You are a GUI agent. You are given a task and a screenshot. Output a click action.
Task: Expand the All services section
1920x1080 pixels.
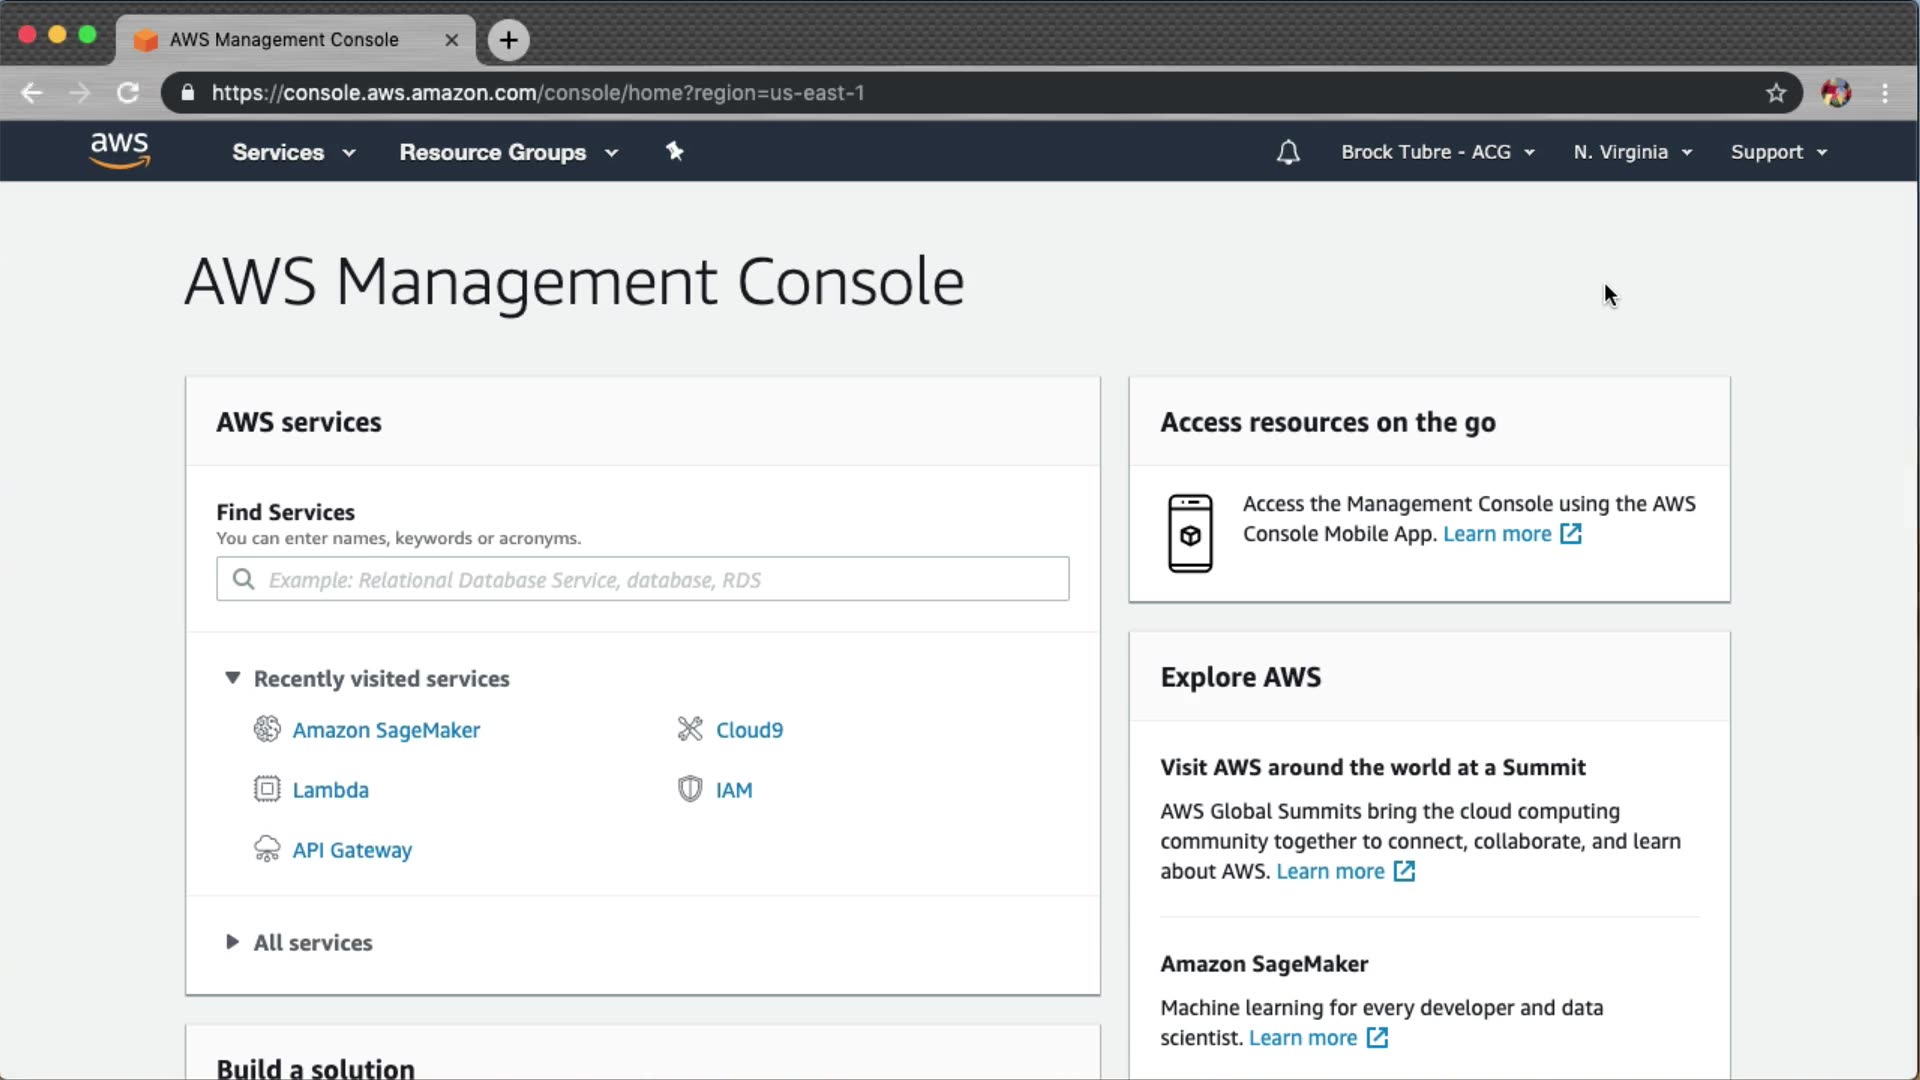232,942
